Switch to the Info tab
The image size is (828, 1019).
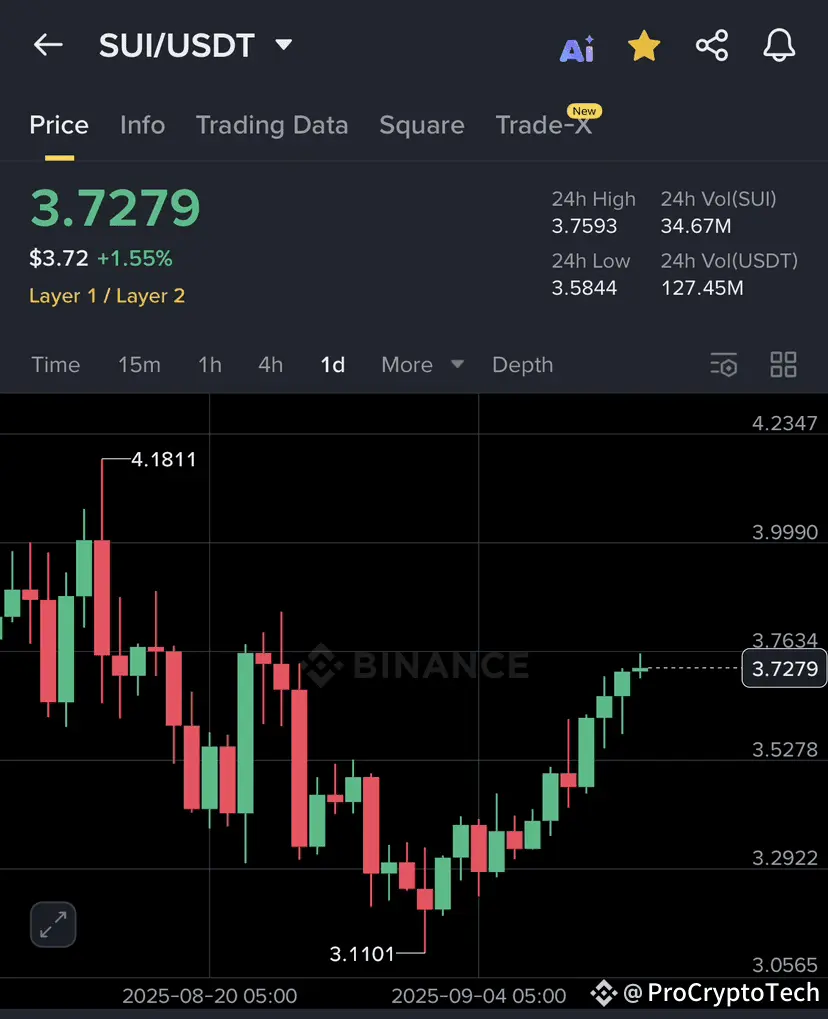[x=142, y=125]
